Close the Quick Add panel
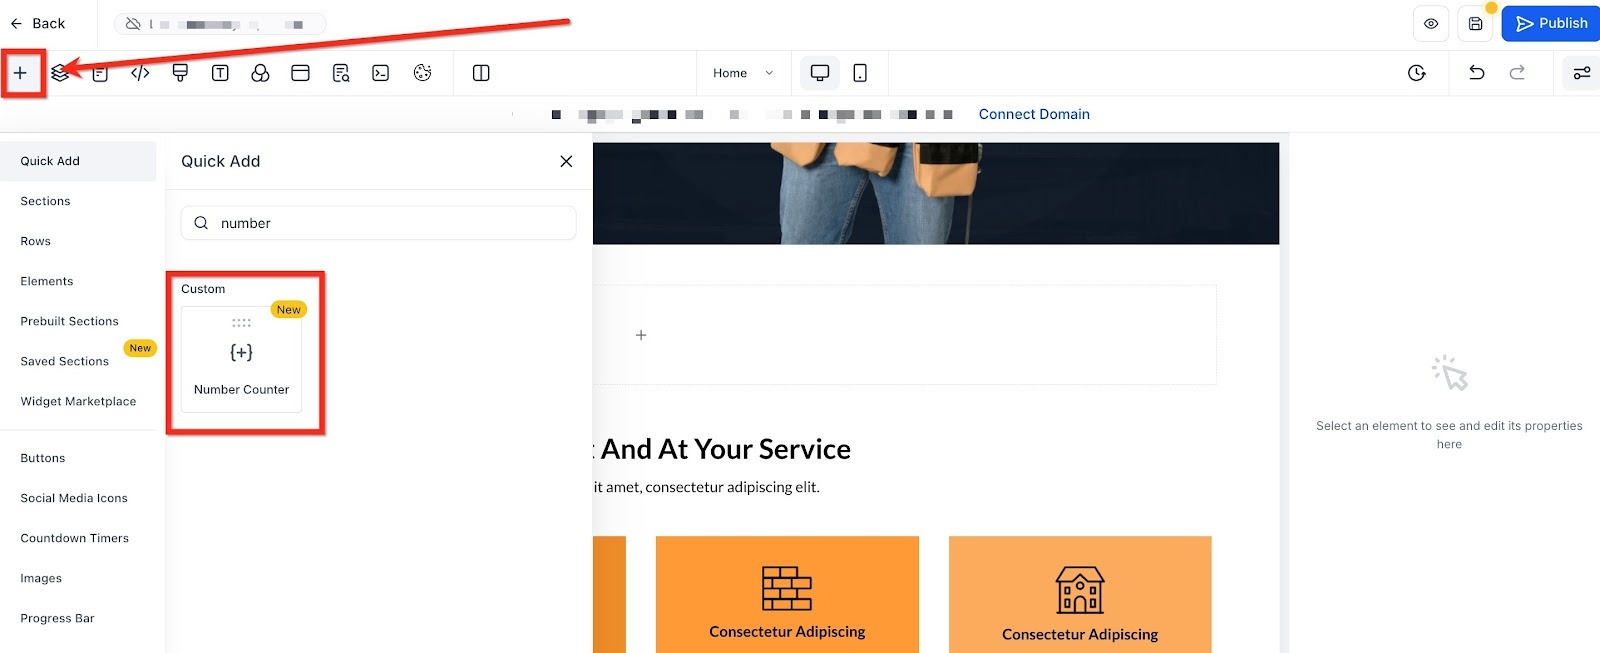This screenshot has height=653, width=1600. [x=566, y=161]
